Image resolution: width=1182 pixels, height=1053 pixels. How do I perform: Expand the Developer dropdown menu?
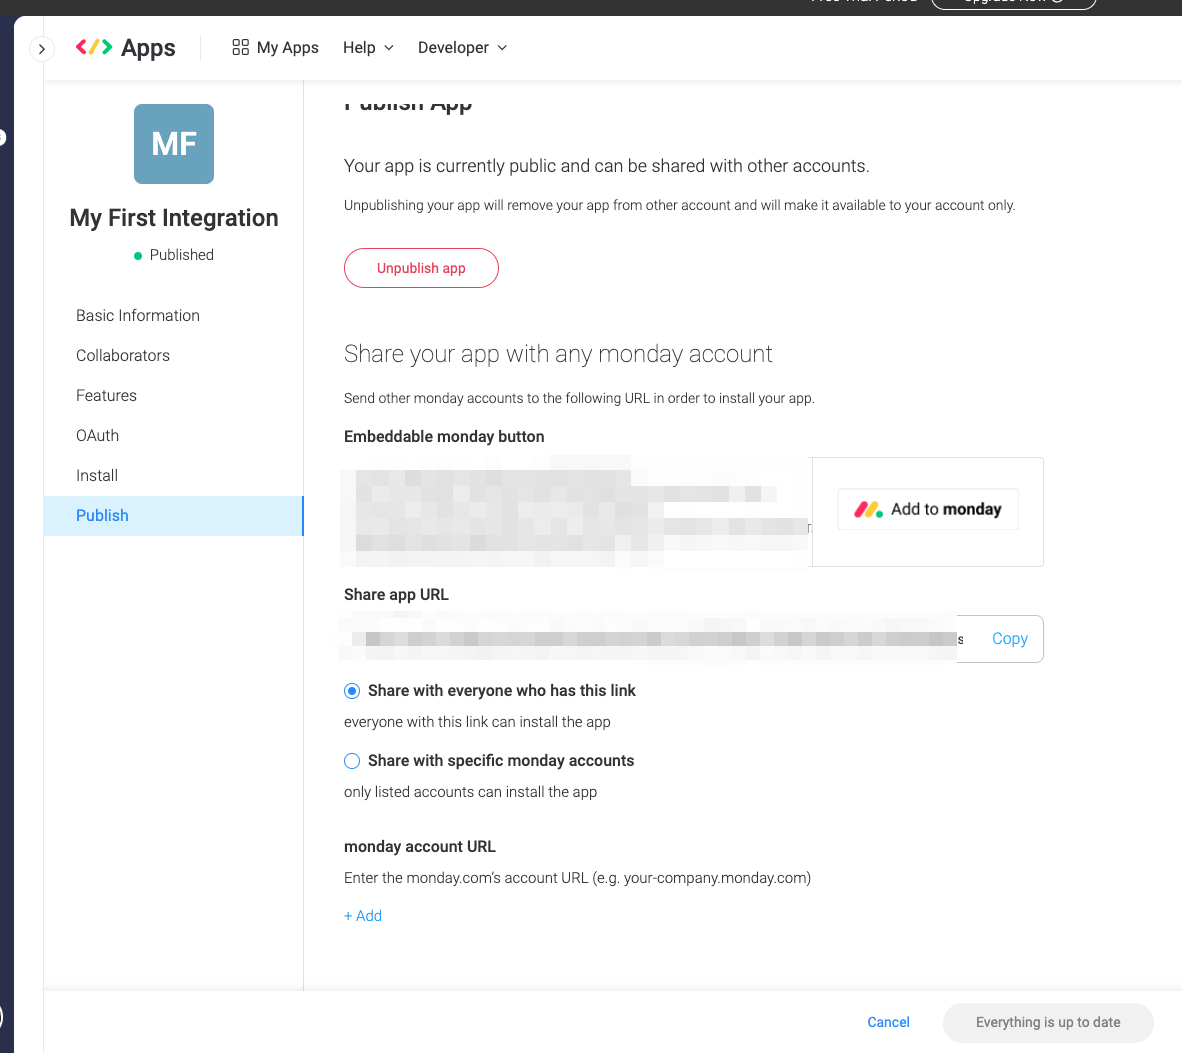463,47
